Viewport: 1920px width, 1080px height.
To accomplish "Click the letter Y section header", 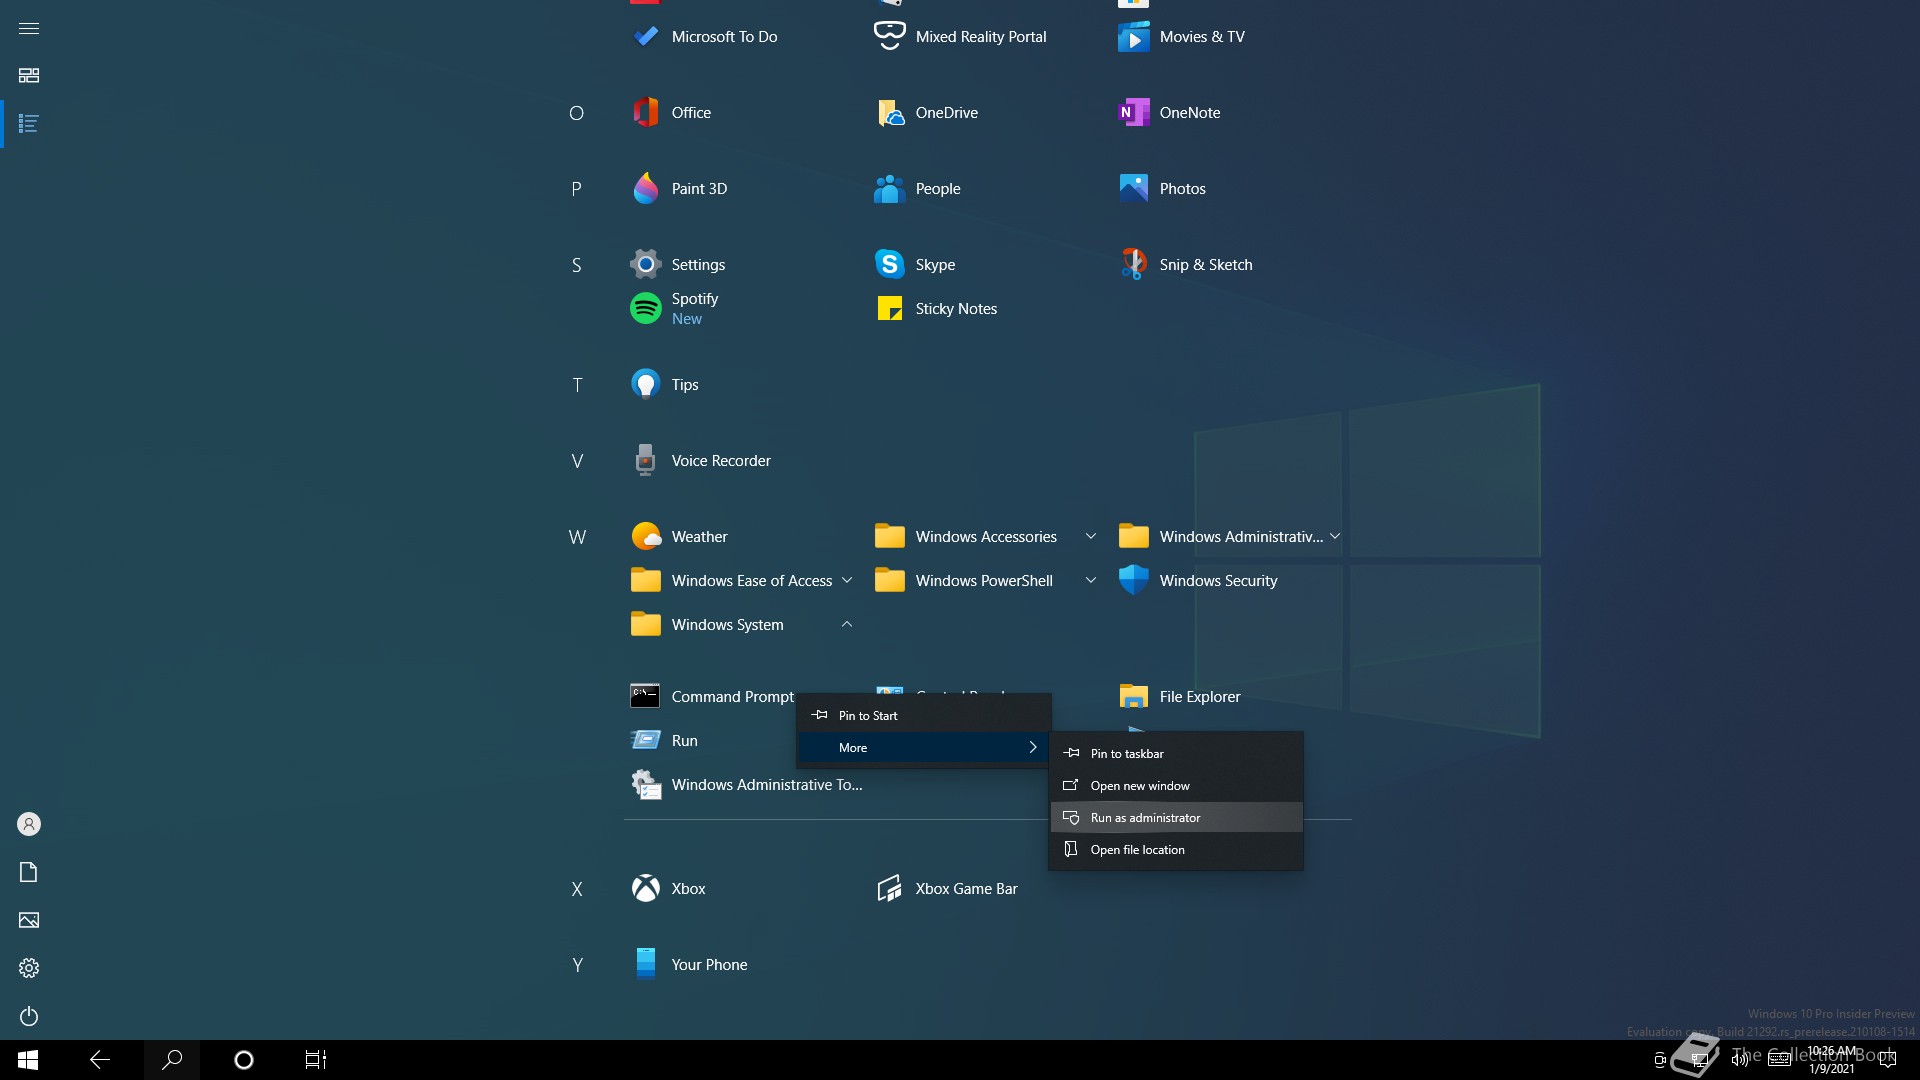I will click(577, 965).
